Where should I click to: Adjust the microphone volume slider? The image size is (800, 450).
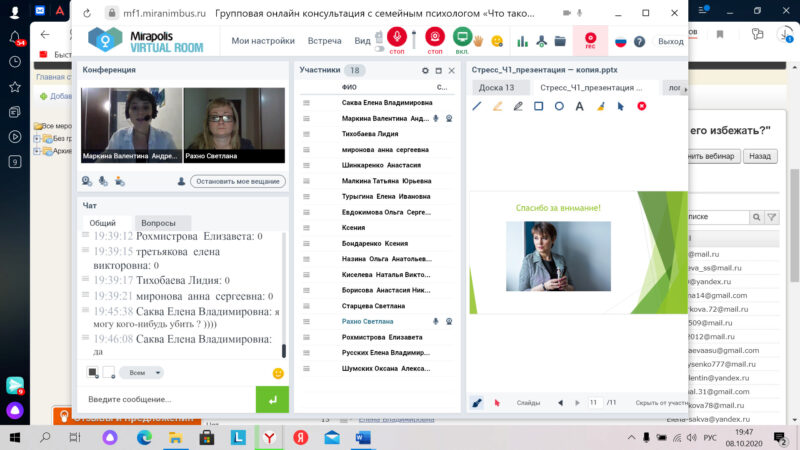point(414,40)
